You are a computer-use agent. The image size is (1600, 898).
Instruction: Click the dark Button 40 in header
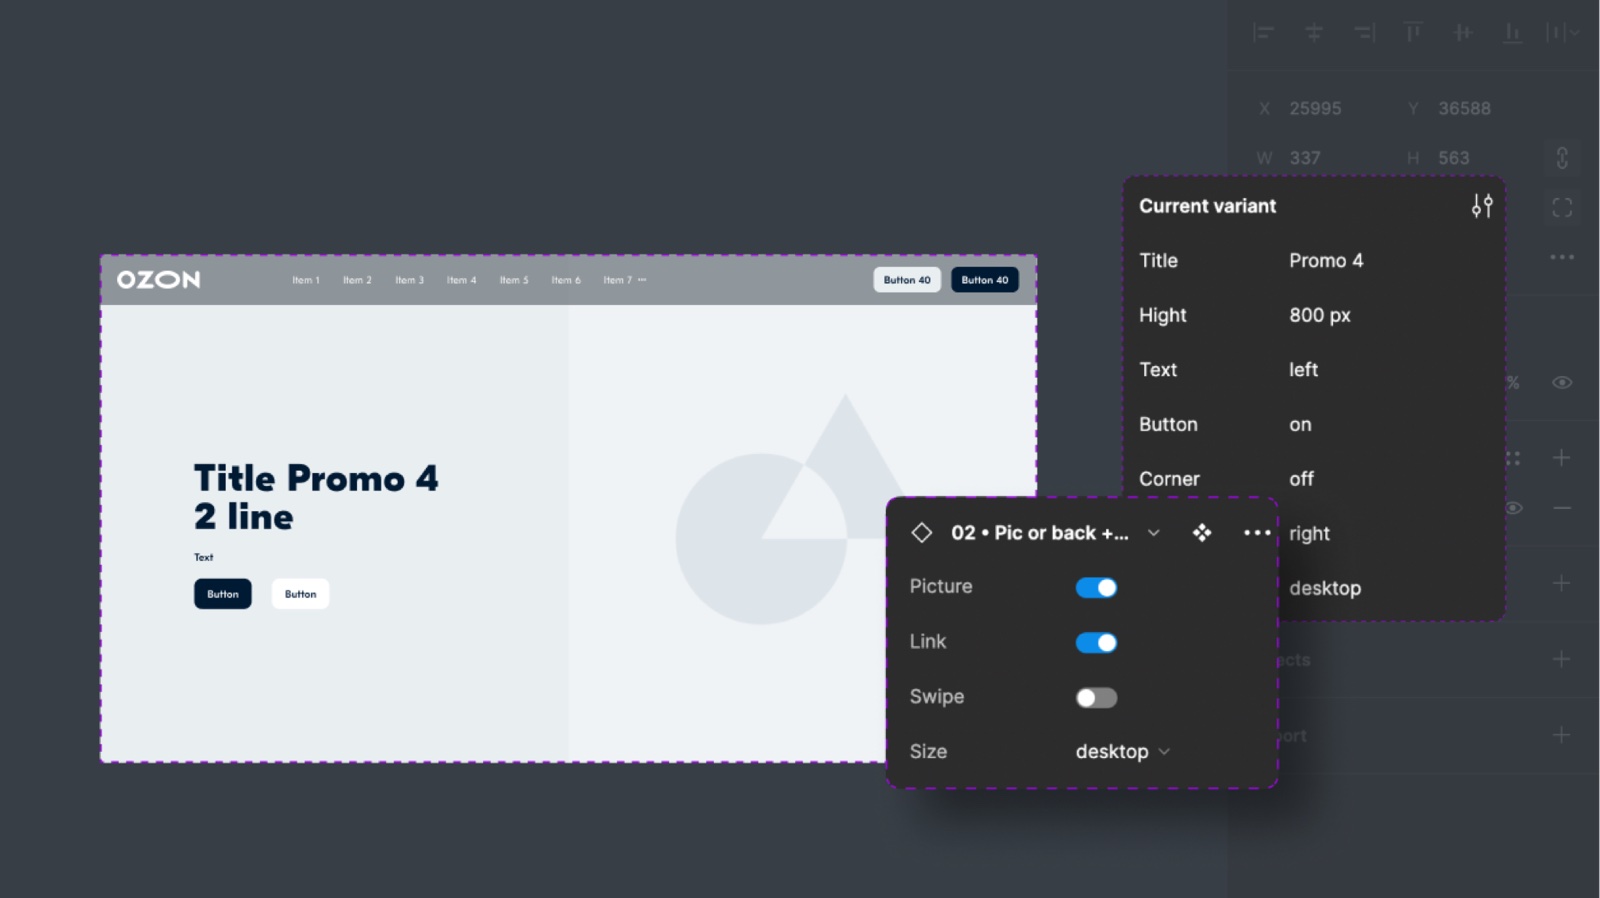[985, 280]
